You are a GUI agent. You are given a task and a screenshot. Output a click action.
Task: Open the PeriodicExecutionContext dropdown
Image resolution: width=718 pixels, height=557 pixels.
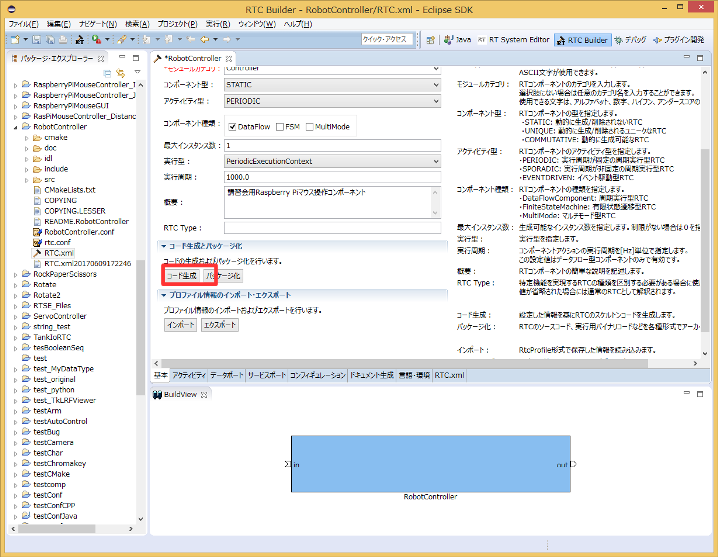(x=331, y=160)
